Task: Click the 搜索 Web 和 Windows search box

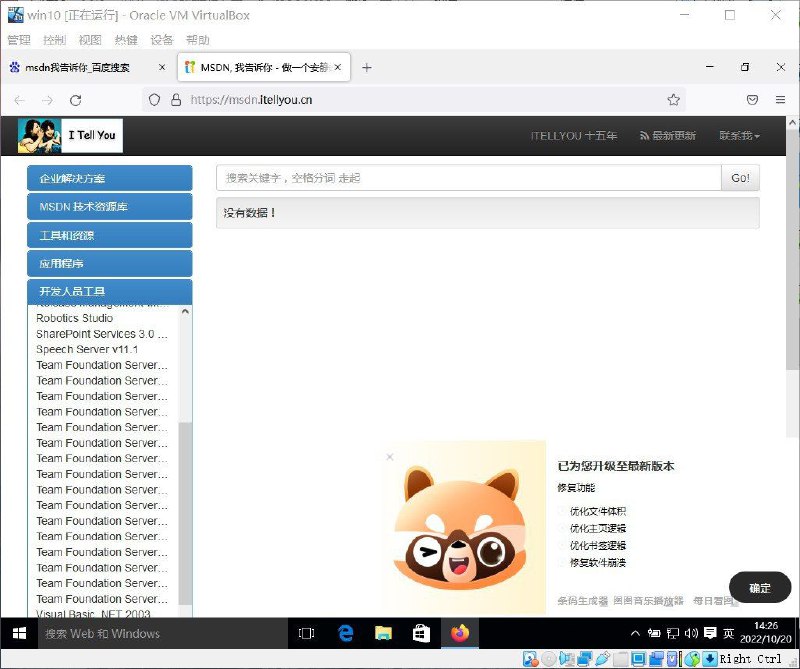Action: point(162,633)
